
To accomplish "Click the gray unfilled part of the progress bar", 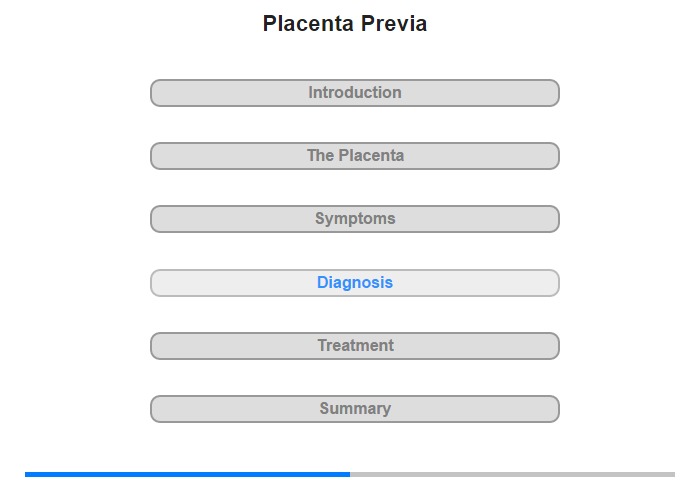I will pyautogui.click(x=512, y=474).
